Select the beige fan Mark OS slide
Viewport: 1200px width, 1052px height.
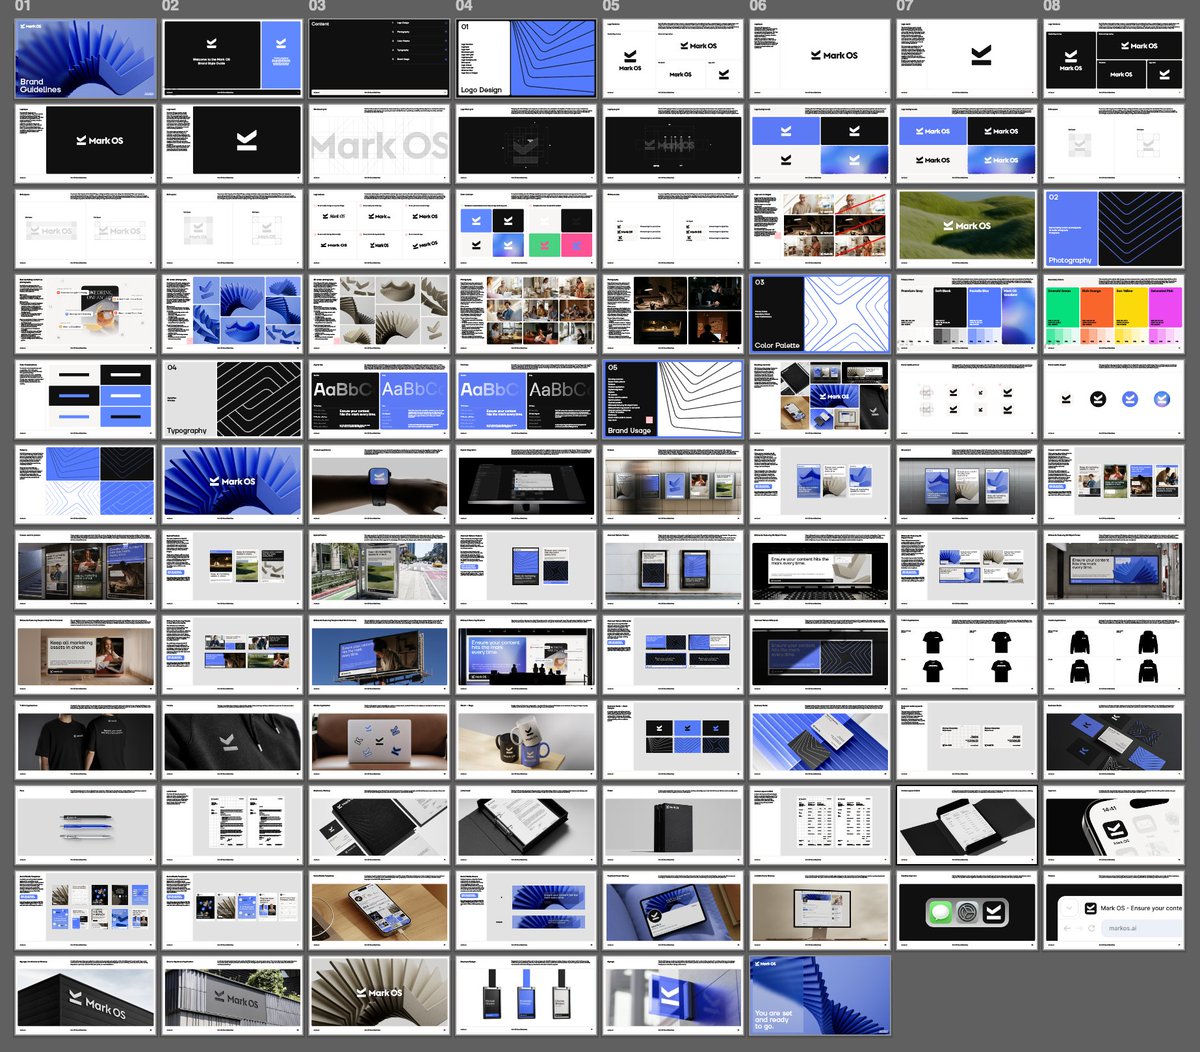[379, 994]
